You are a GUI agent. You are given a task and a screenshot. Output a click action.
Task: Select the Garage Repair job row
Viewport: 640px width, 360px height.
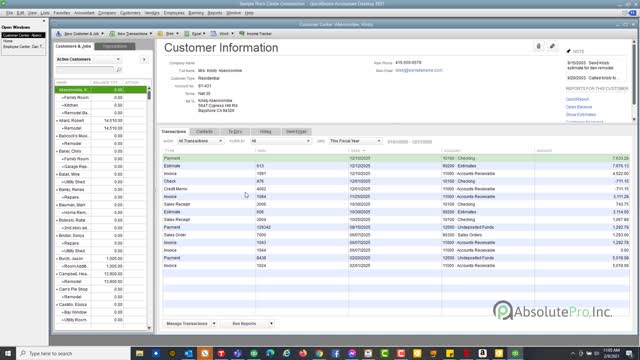(x=100, y=167)
